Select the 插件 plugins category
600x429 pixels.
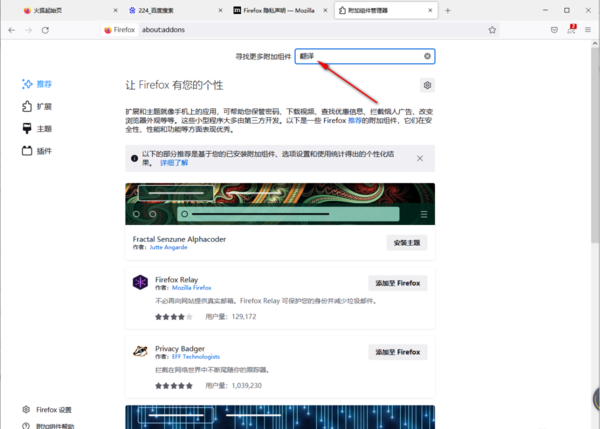coord(37,151)
